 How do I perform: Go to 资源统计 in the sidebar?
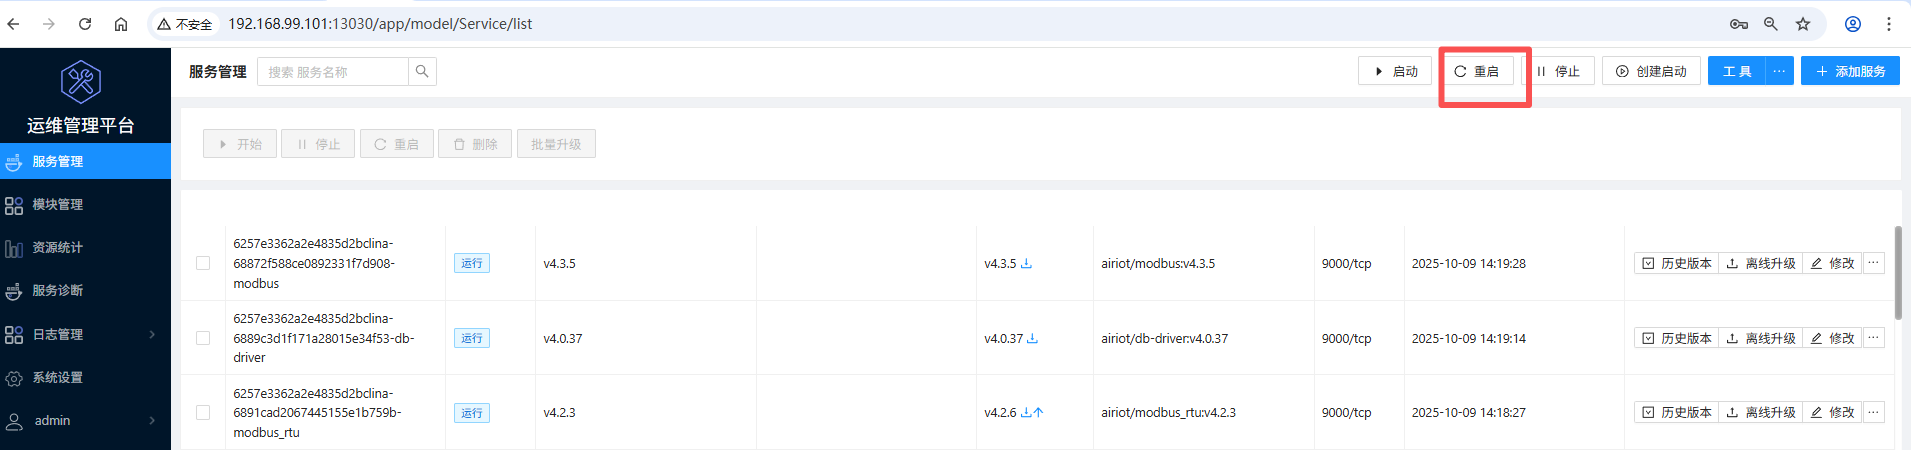coord(58,247)
